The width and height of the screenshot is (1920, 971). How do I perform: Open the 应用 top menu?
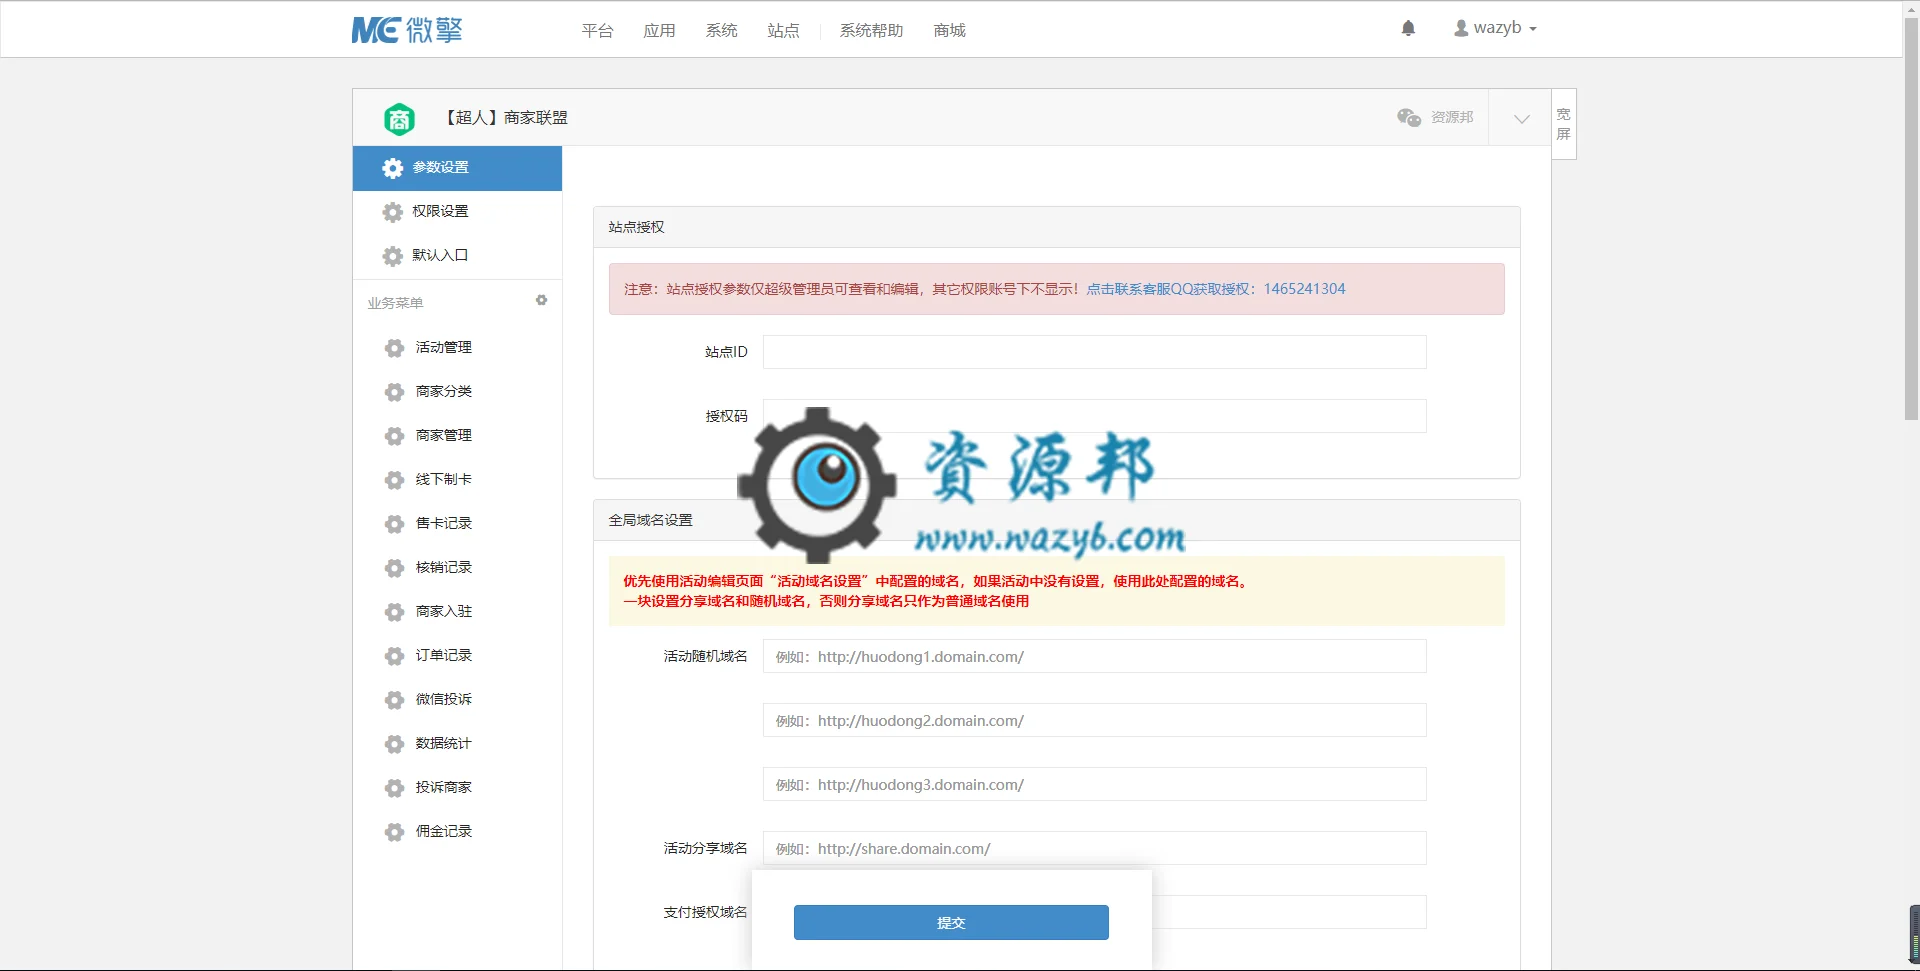coord(659,31)
